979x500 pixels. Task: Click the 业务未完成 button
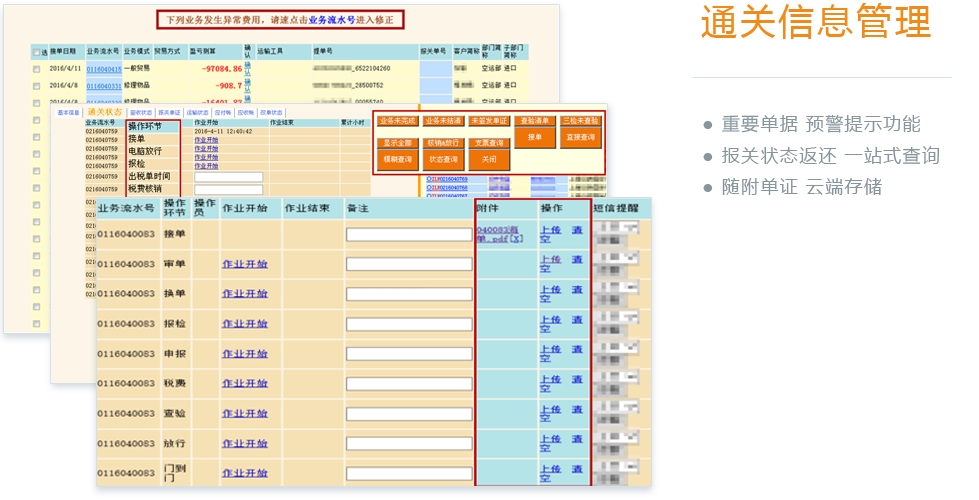pos(398,121)
